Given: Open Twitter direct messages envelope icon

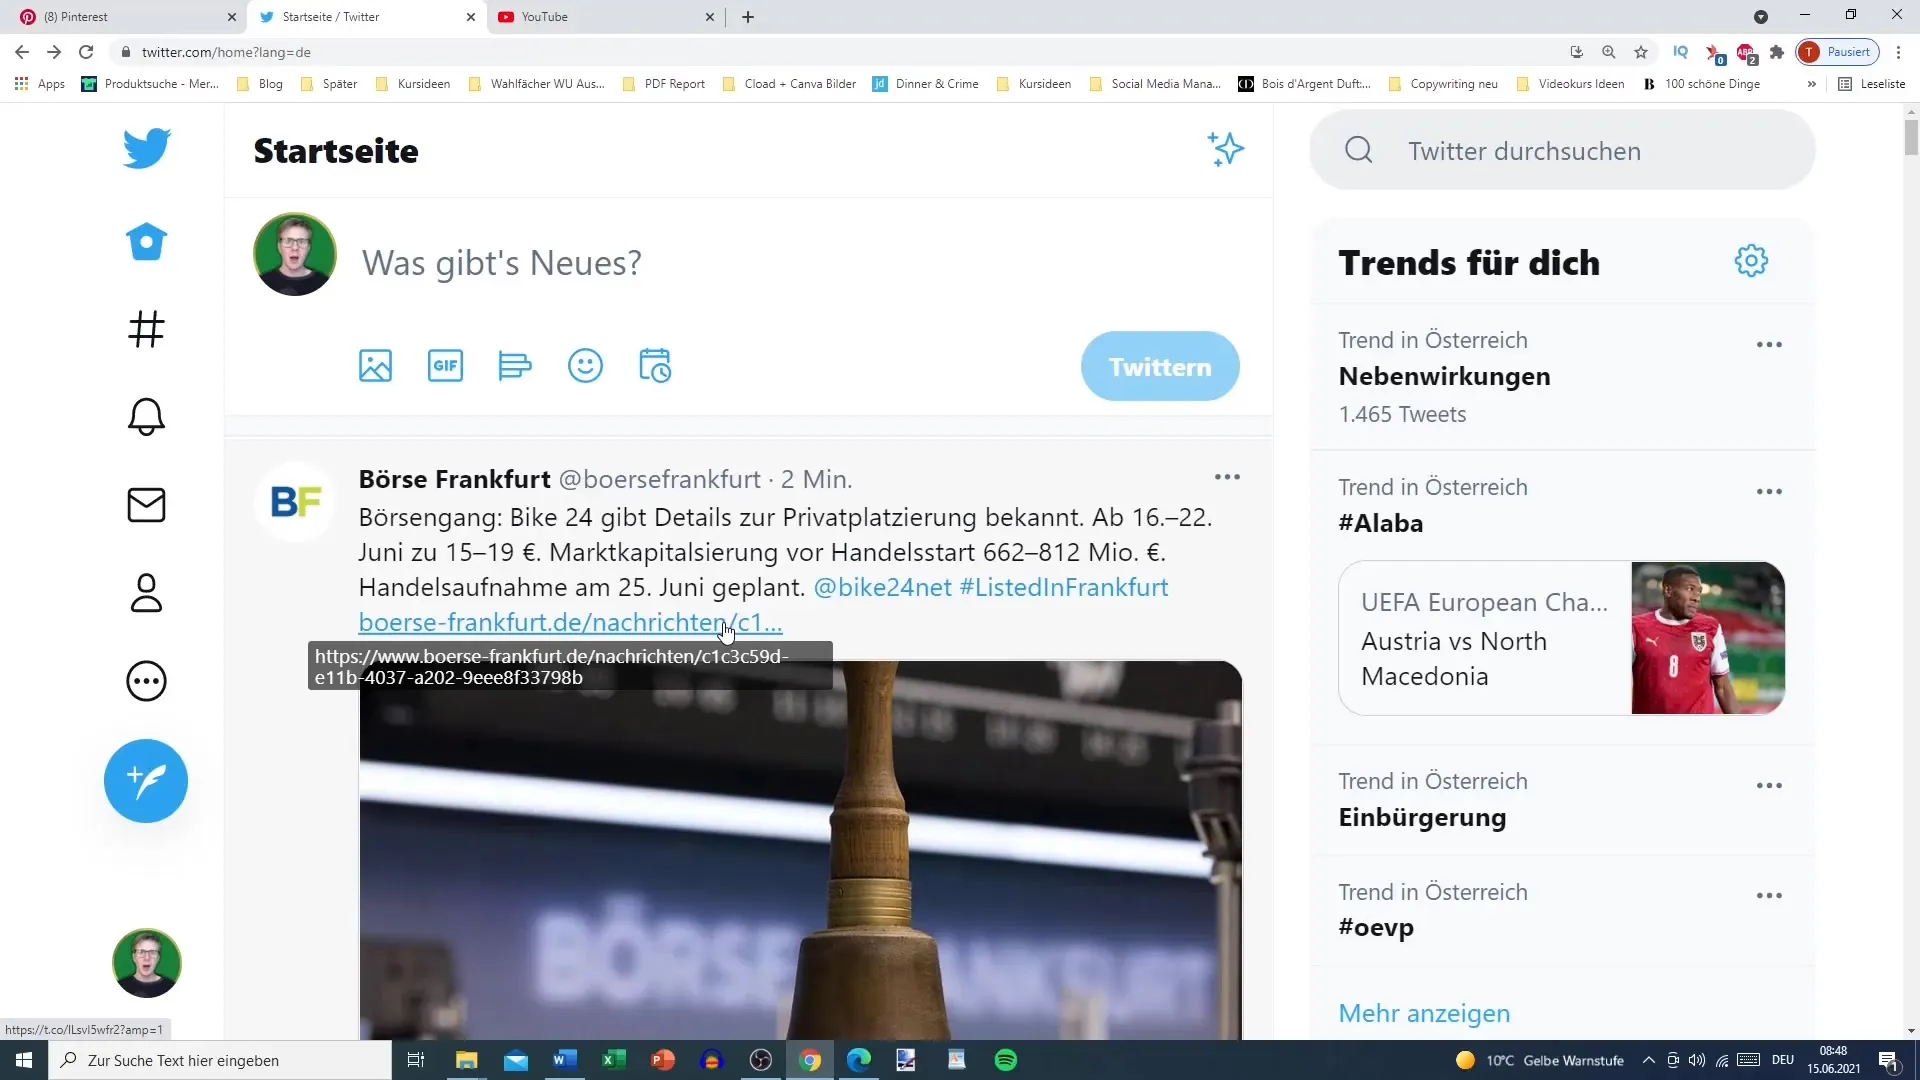Looking at the screenshot, I should coord(146,504).
